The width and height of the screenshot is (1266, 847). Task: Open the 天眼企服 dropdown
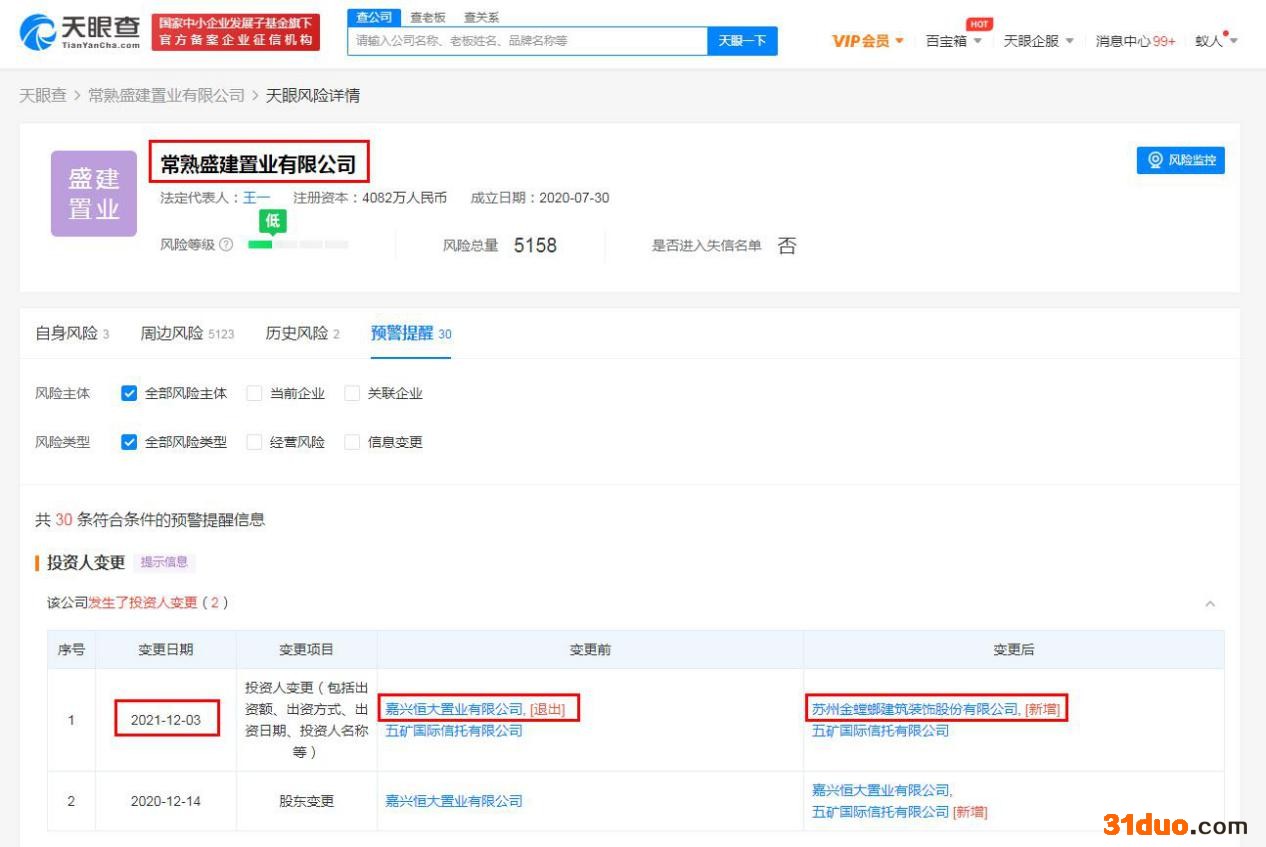pos(1038,41)
